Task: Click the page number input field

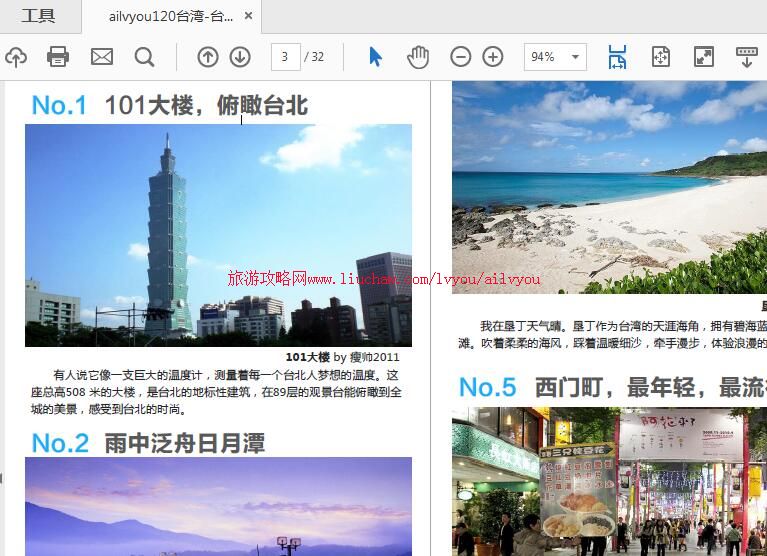Action: click(285, 57)
